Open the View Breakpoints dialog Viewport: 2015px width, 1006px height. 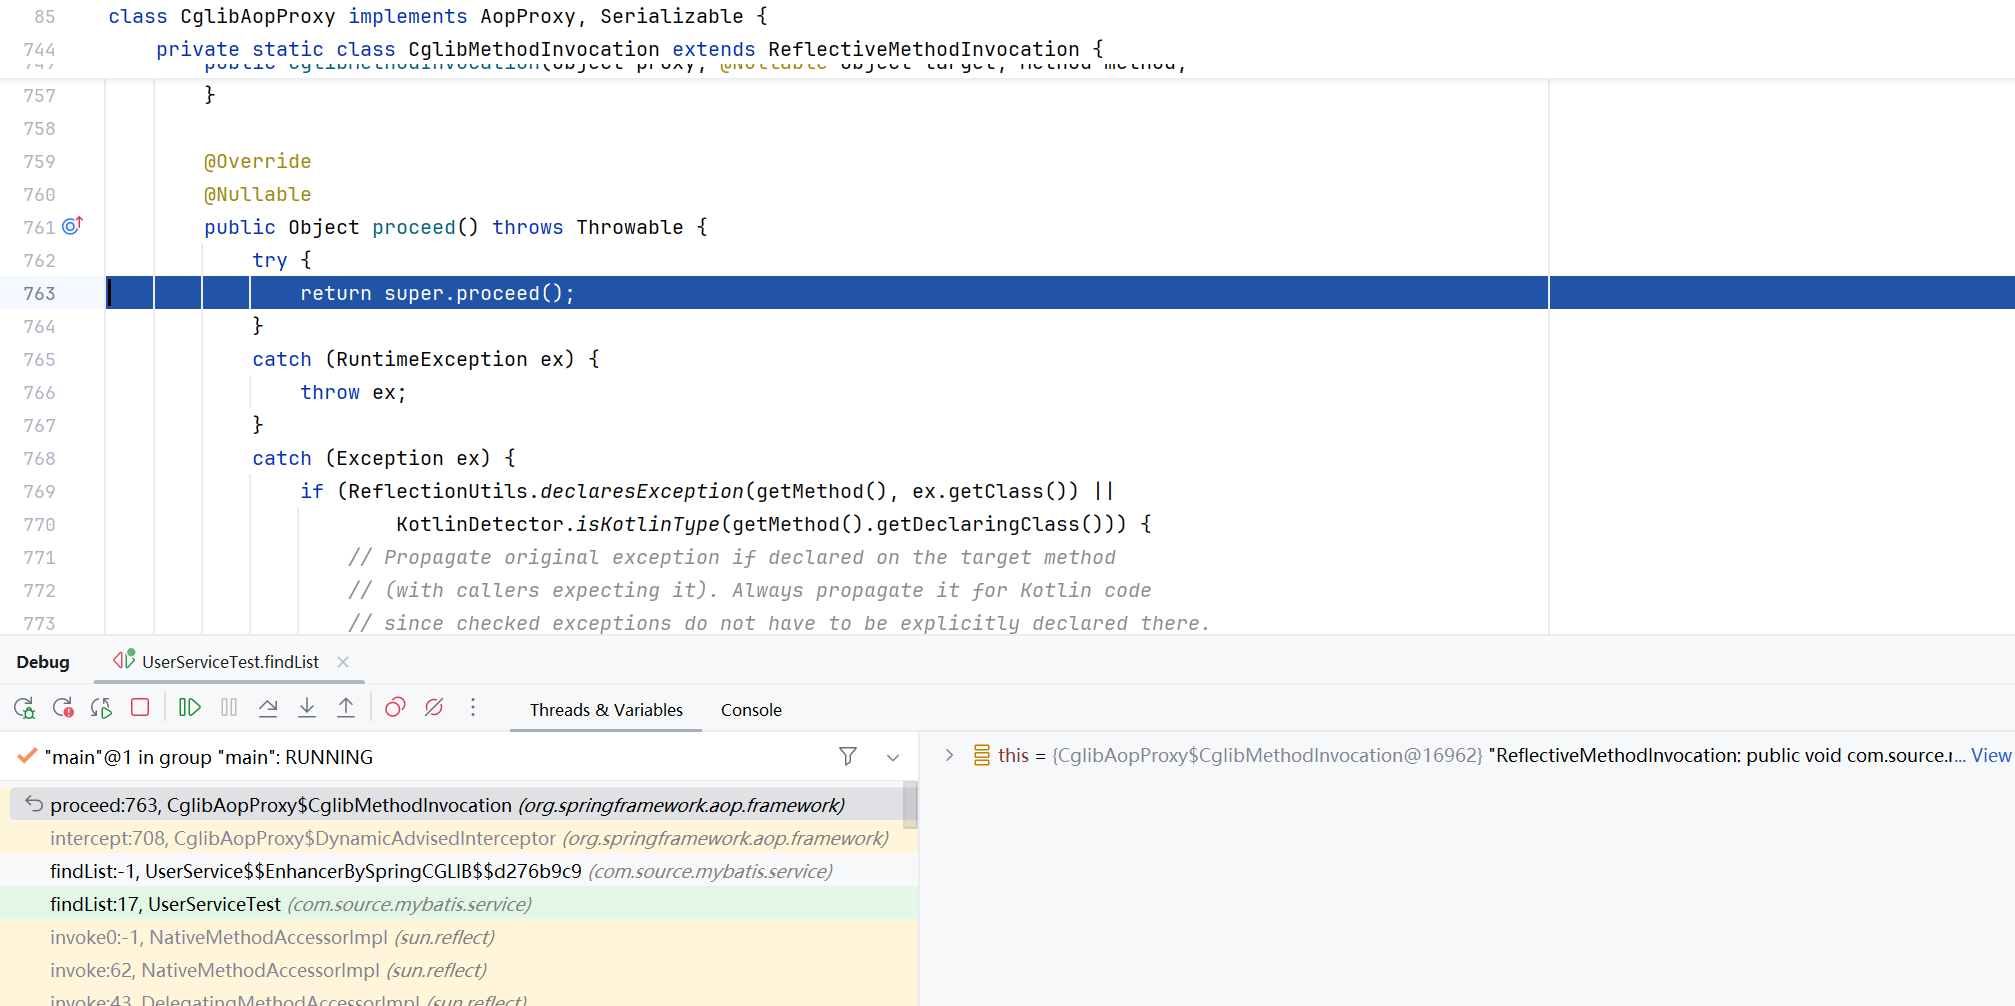395,708
